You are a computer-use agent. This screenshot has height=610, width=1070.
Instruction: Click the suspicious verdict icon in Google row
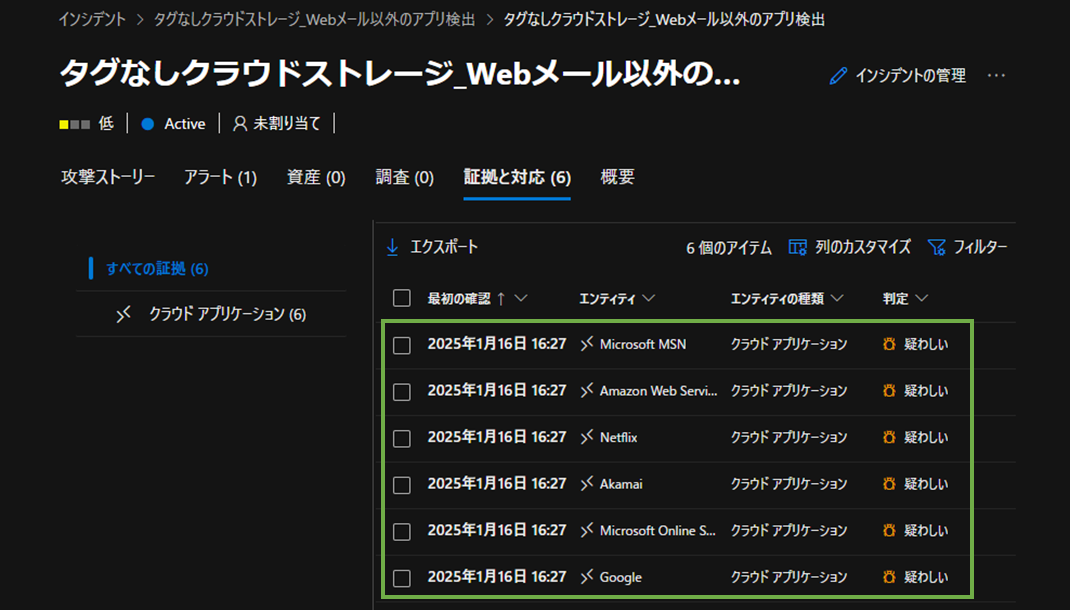coord(889,577)
